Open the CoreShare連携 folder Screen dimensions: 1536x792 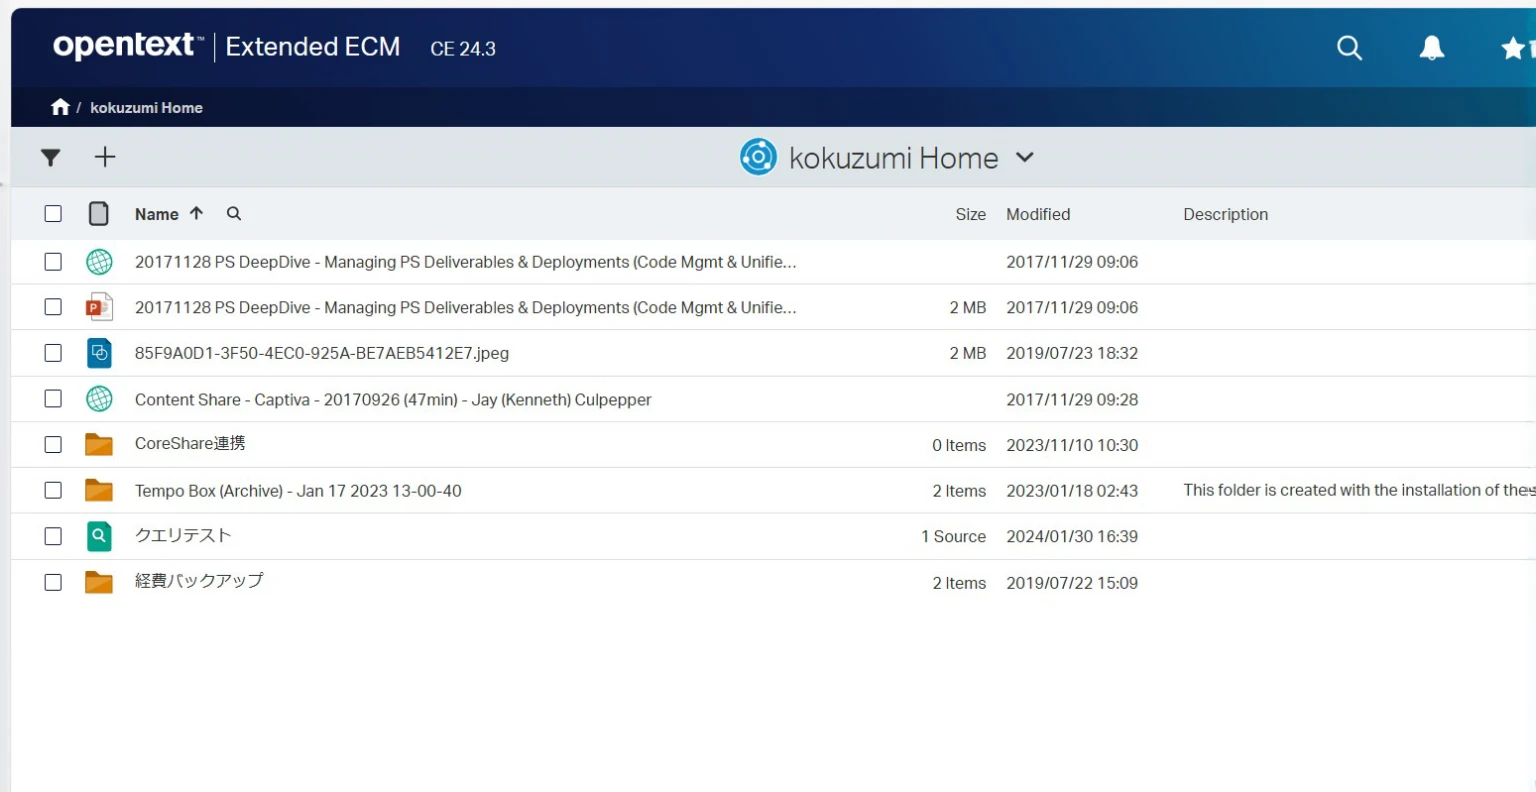[x=190, y=444]
